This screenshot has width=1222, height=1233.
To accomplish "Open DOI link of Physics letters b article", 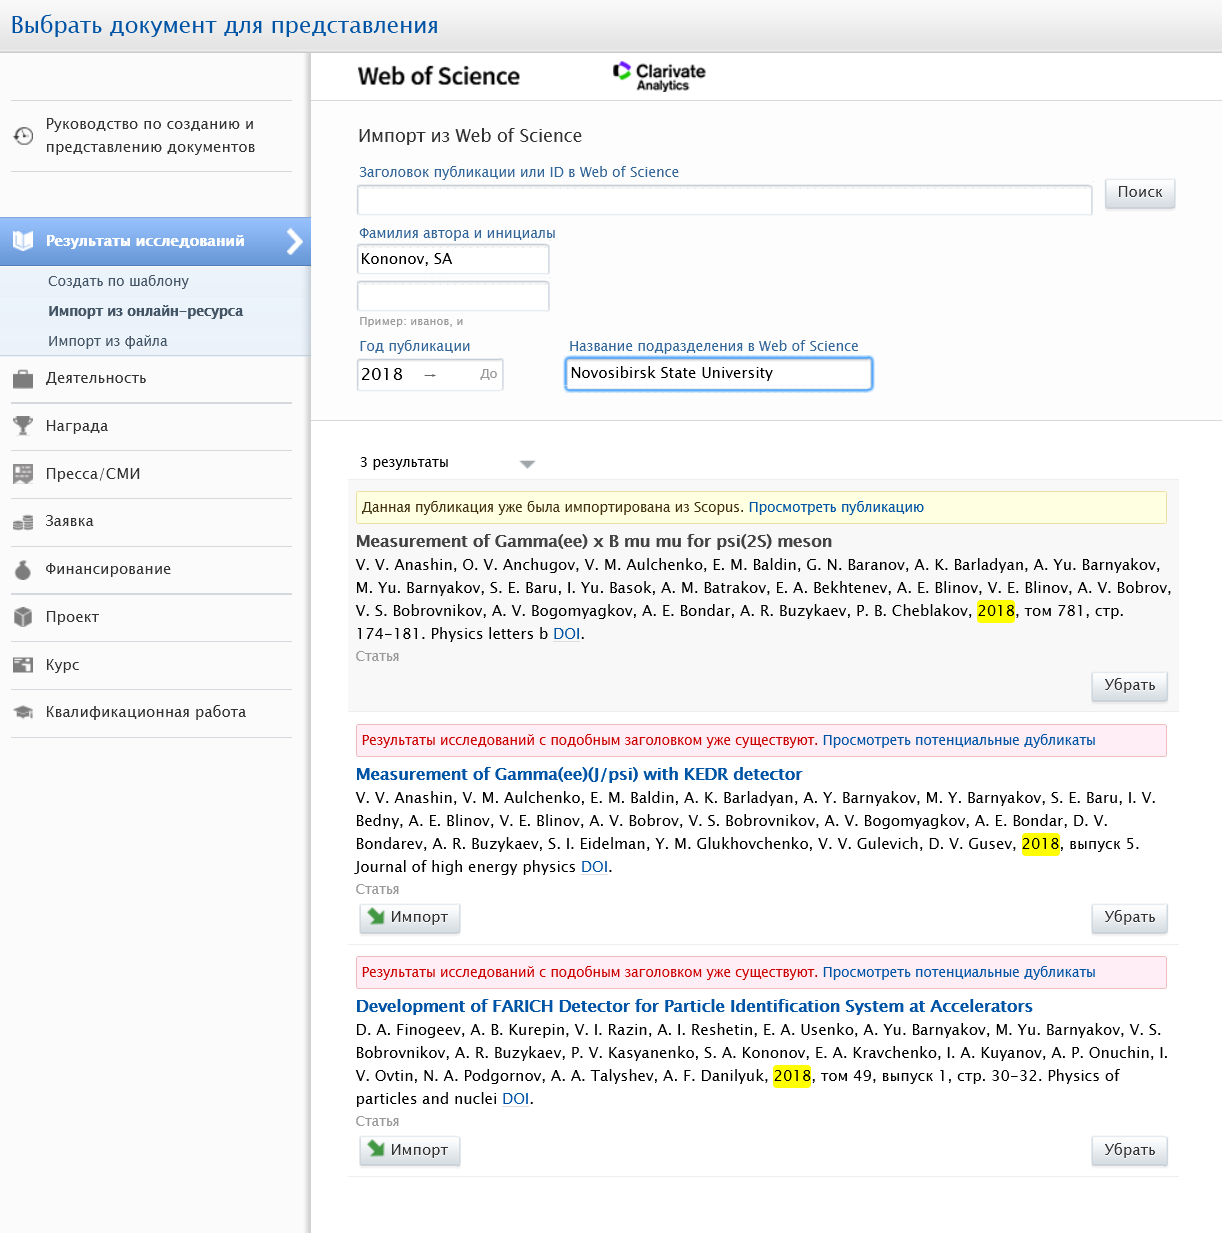I will pyautogui.click(x=567, y=634).
